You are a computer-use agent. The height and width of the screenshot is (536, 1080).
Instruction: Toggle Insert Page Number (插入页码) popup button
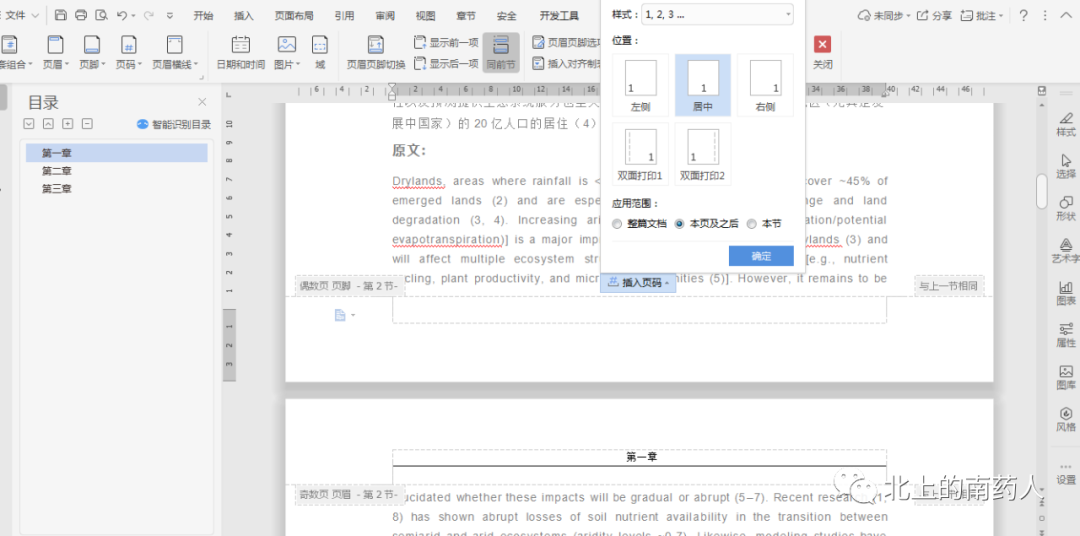point(638,282)
